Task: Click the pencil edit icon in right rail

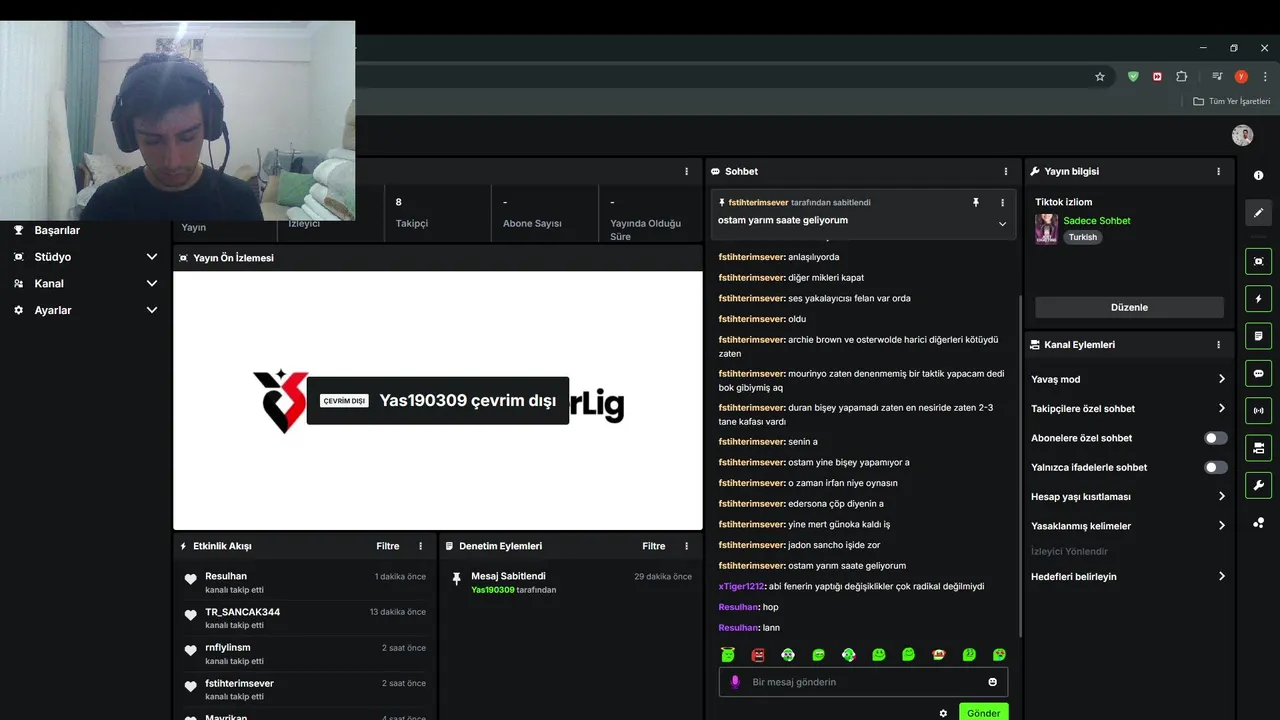Action: pos(1258,212)
